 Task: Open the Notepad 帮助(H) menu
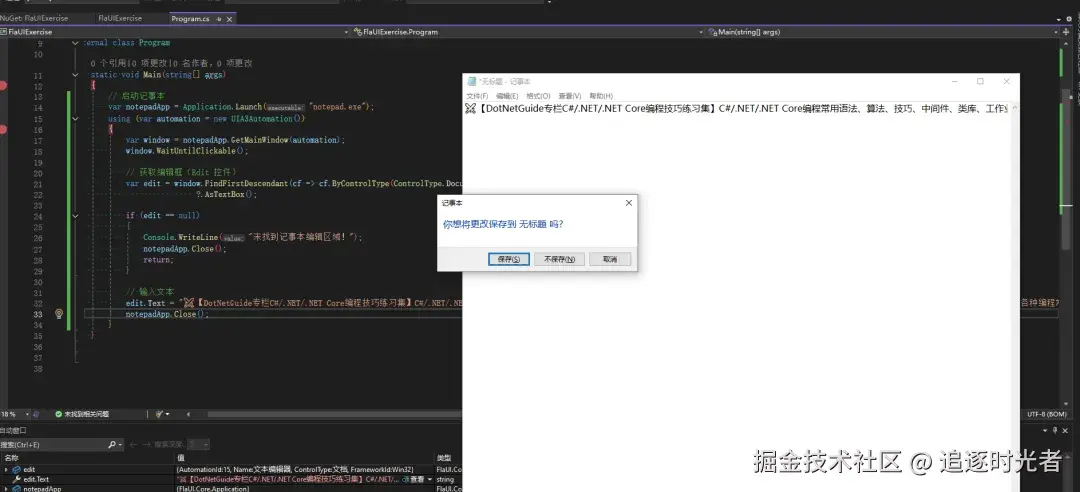point(601,96)
